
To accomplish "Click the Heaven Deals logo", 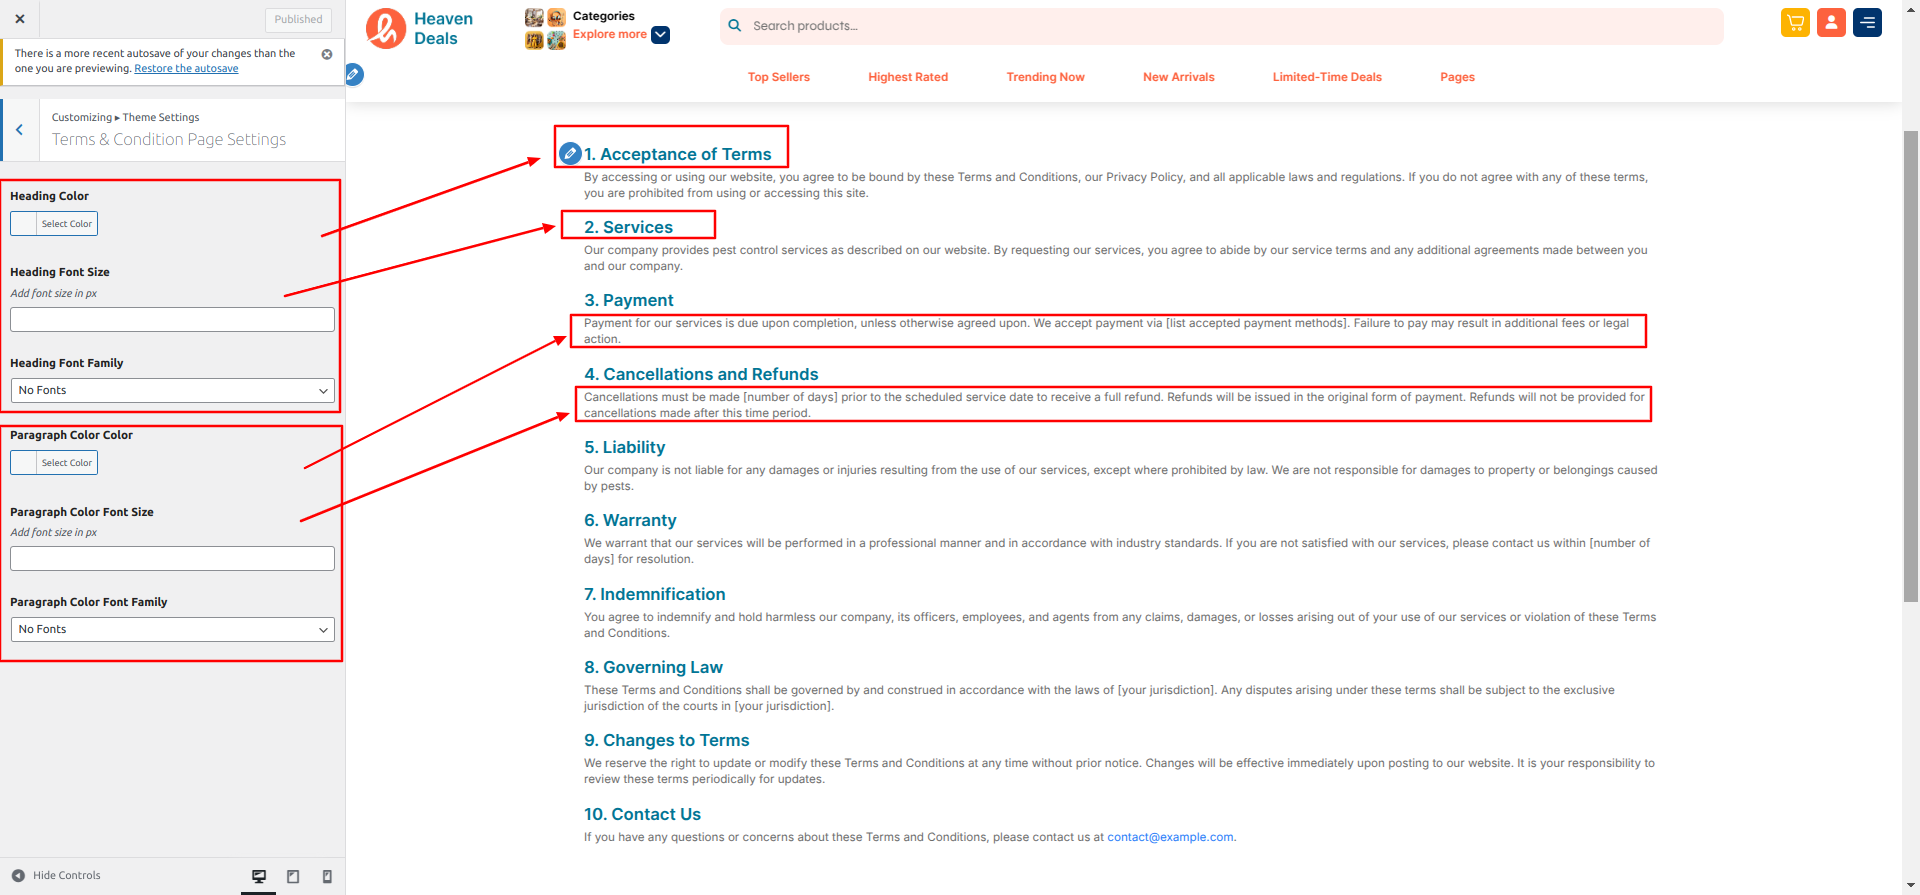I will [x=420, y=29].
